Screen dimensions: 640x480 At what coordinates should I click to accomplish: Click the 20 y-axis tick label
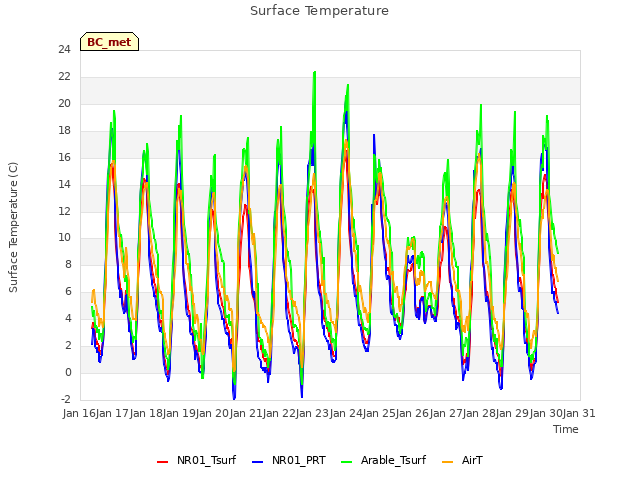pyautogui.click(x=64, y=104)
